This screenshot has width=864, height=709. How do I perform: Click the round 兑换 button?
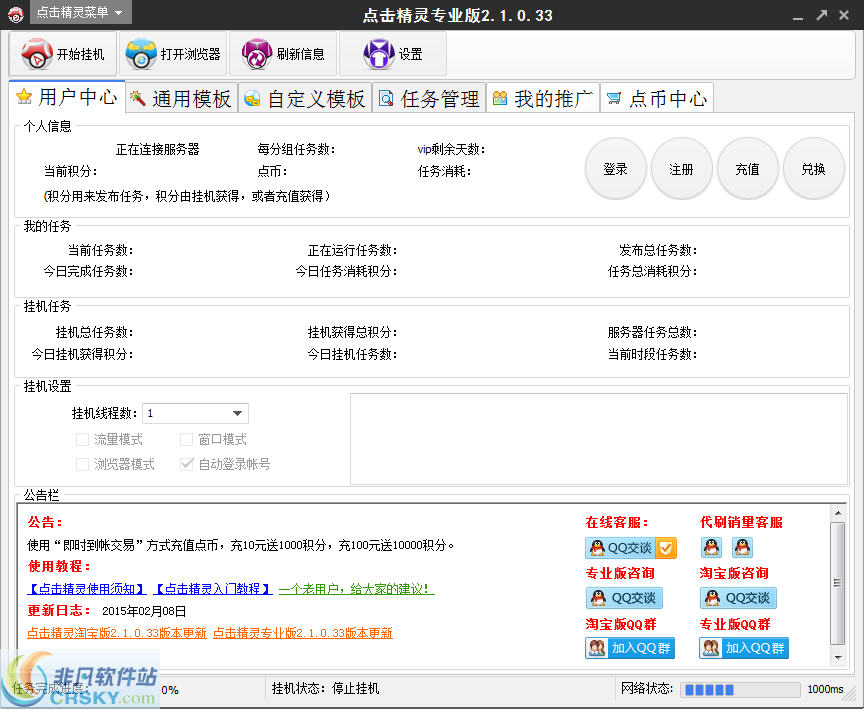click(x=813, y=169)
